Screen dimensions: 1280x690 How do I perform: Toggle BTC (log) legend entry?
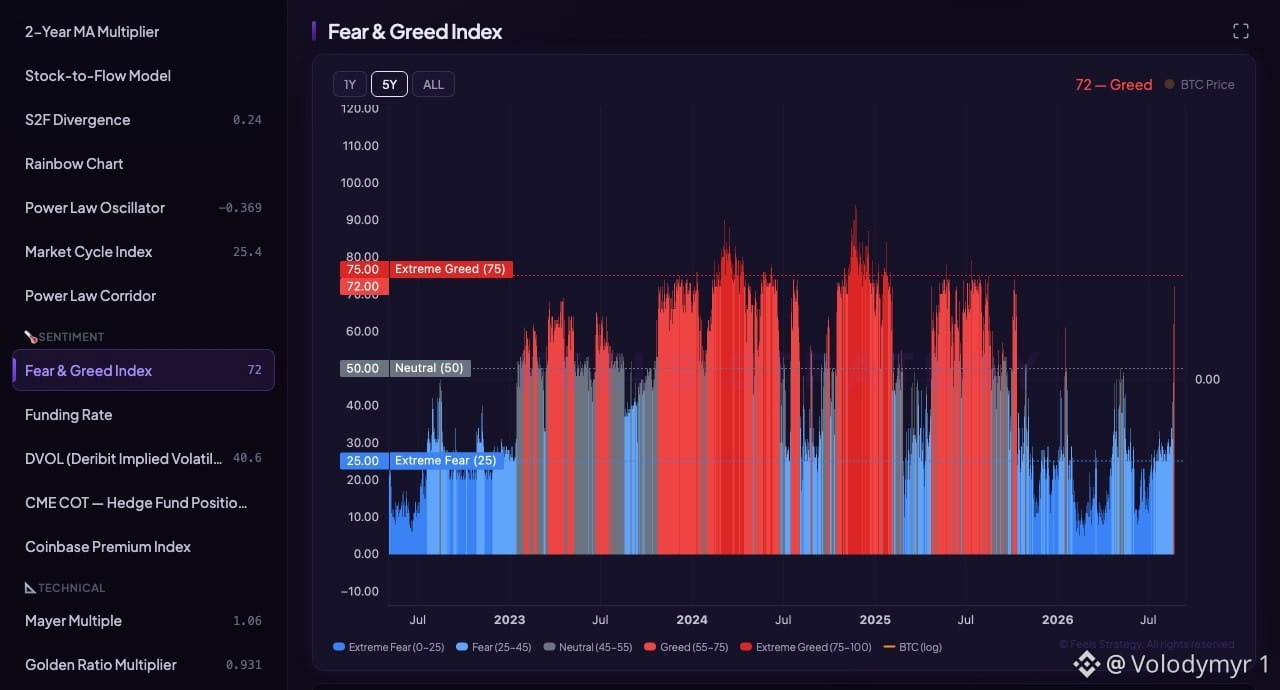point(912,647)
